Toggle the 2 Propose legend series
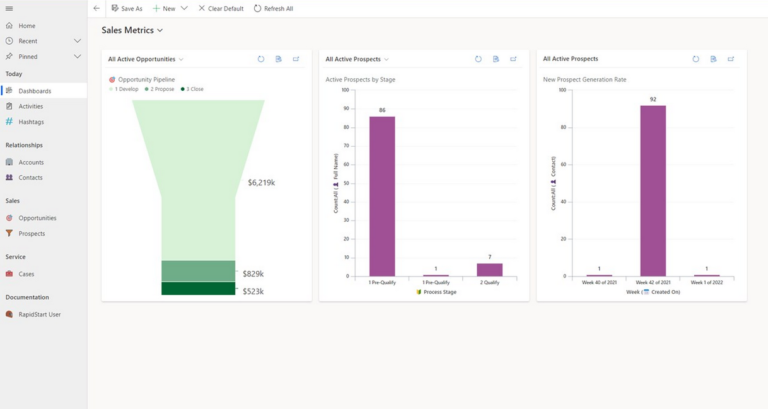The image size is (768, 409). tap(160, 89)
